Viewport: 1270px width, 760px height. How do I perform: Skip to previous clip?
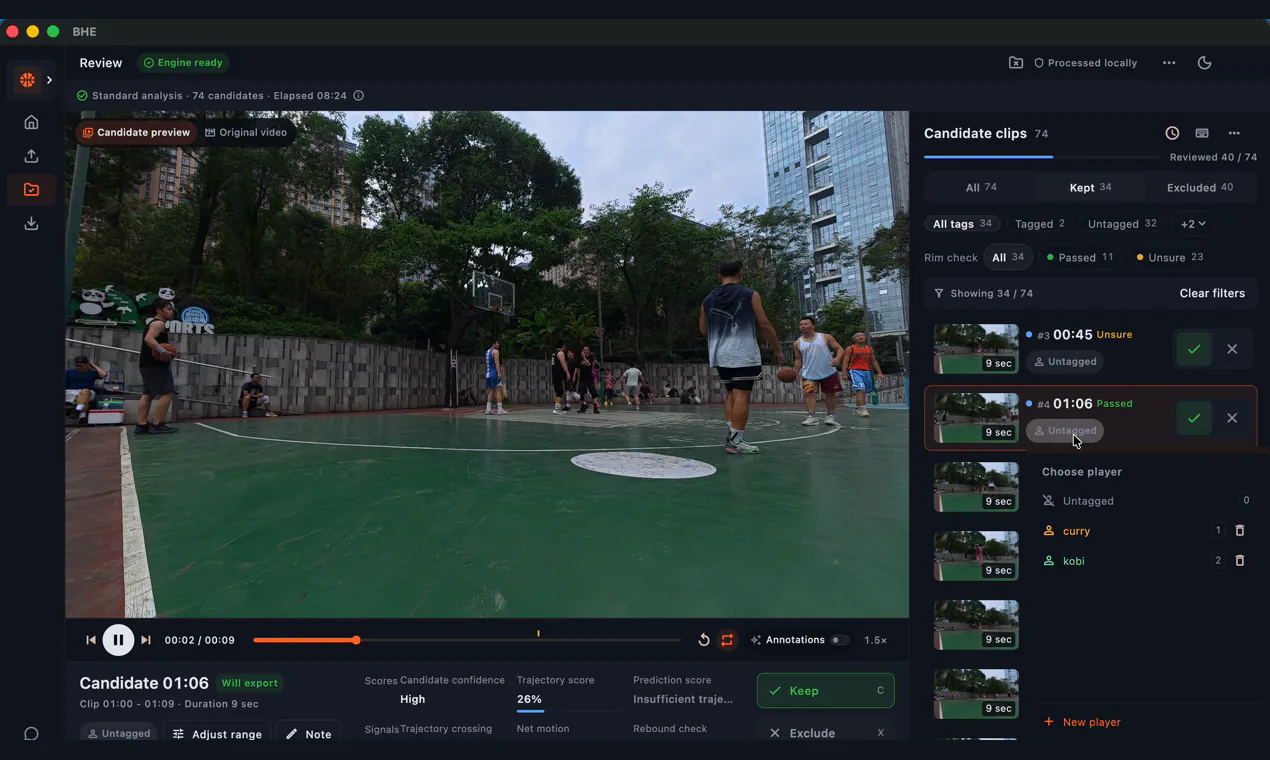[91, 640]
